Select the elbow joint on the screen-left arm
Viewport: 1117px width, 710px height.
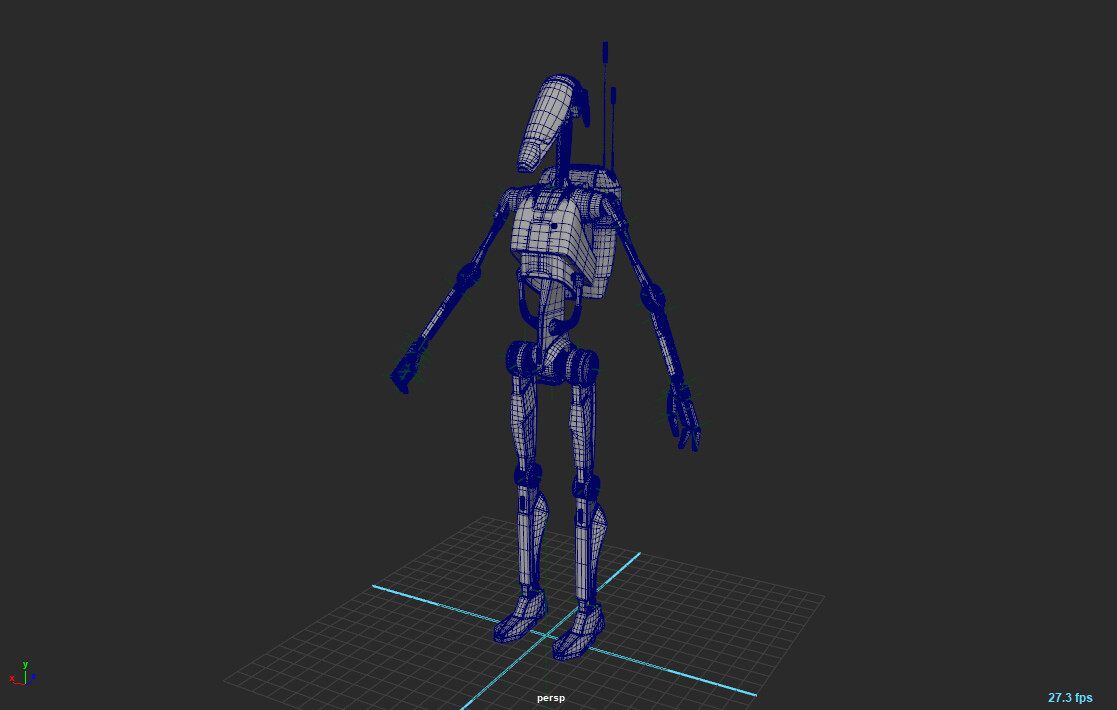click(x=468, y=275)
